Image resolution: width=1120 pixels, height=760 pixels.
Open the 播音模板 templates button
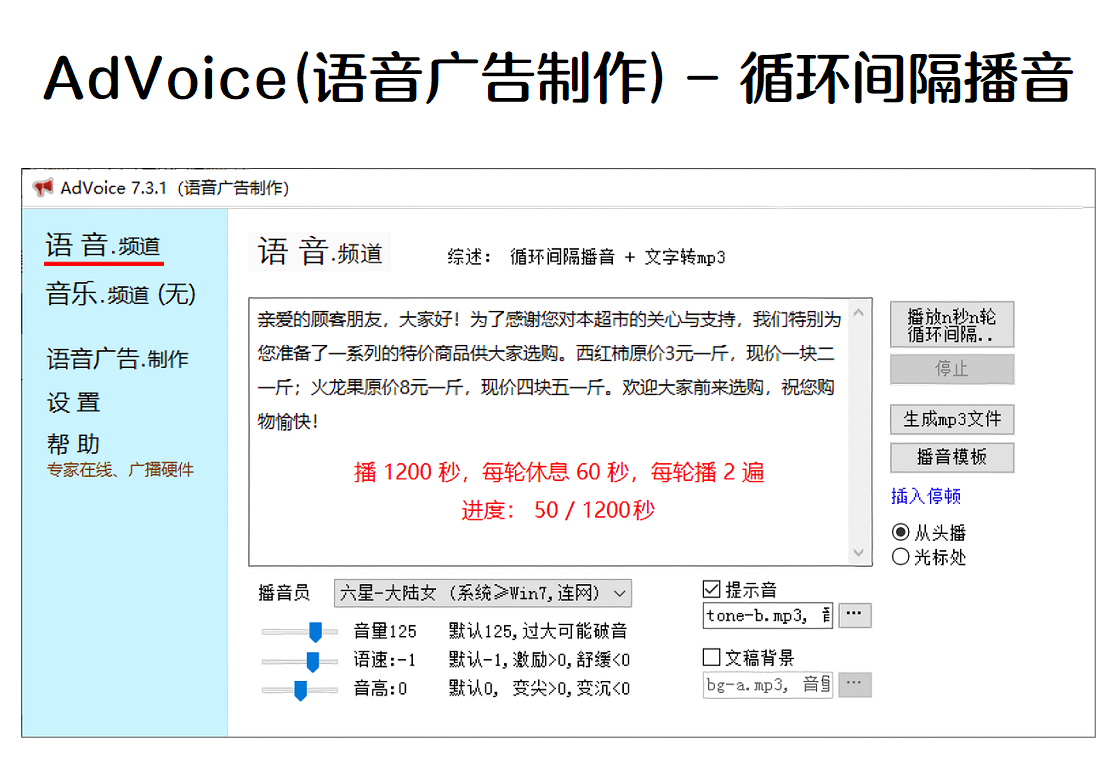tap(952, 457)
